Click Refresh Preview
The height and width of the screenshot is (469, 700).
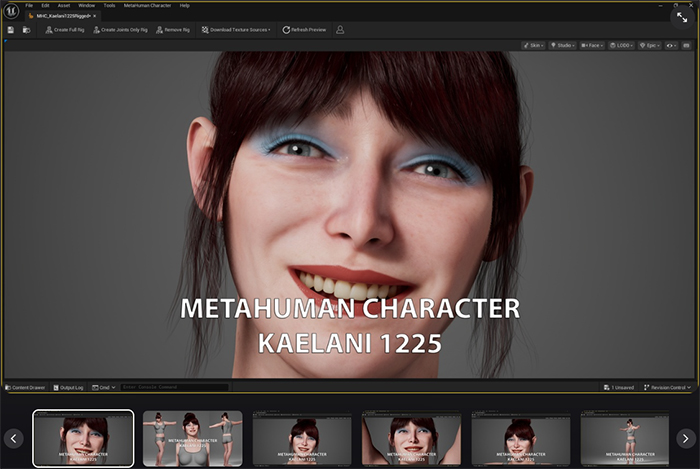(304, 30)
